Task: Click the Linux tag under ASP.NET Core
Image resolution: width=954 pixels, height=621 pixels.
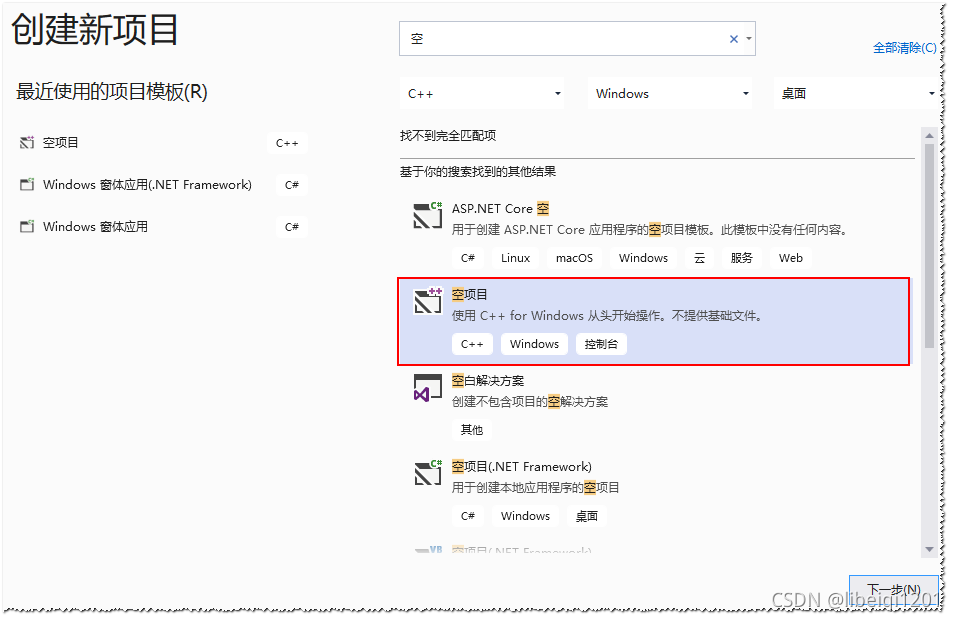Action: click(515, 258)
